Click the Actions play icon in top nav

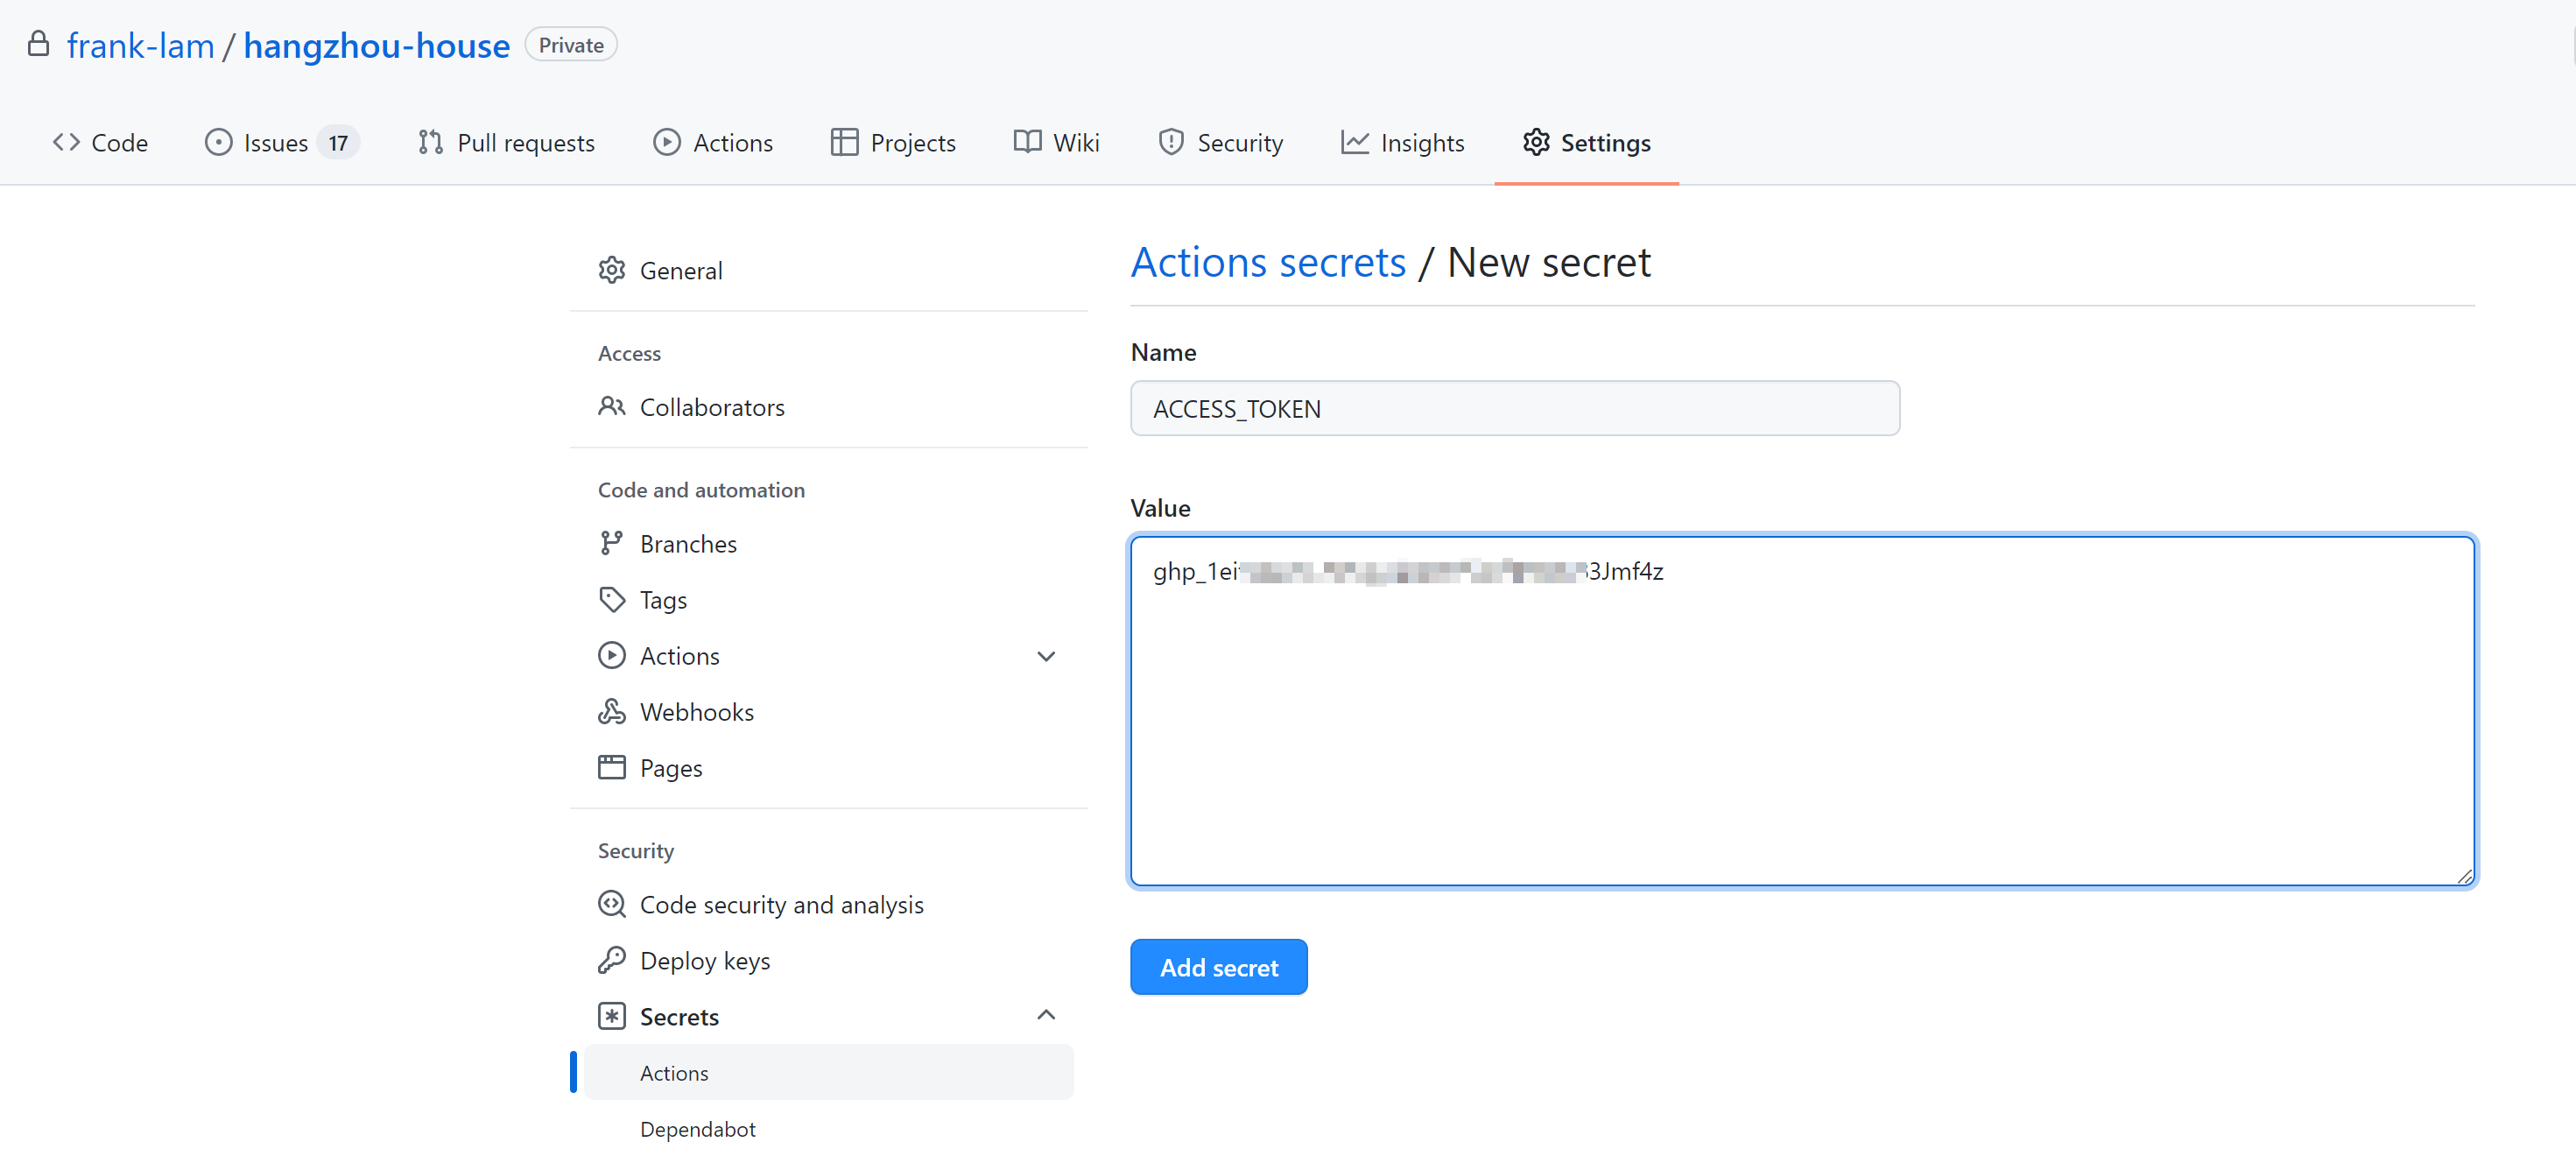pos(667,143)
